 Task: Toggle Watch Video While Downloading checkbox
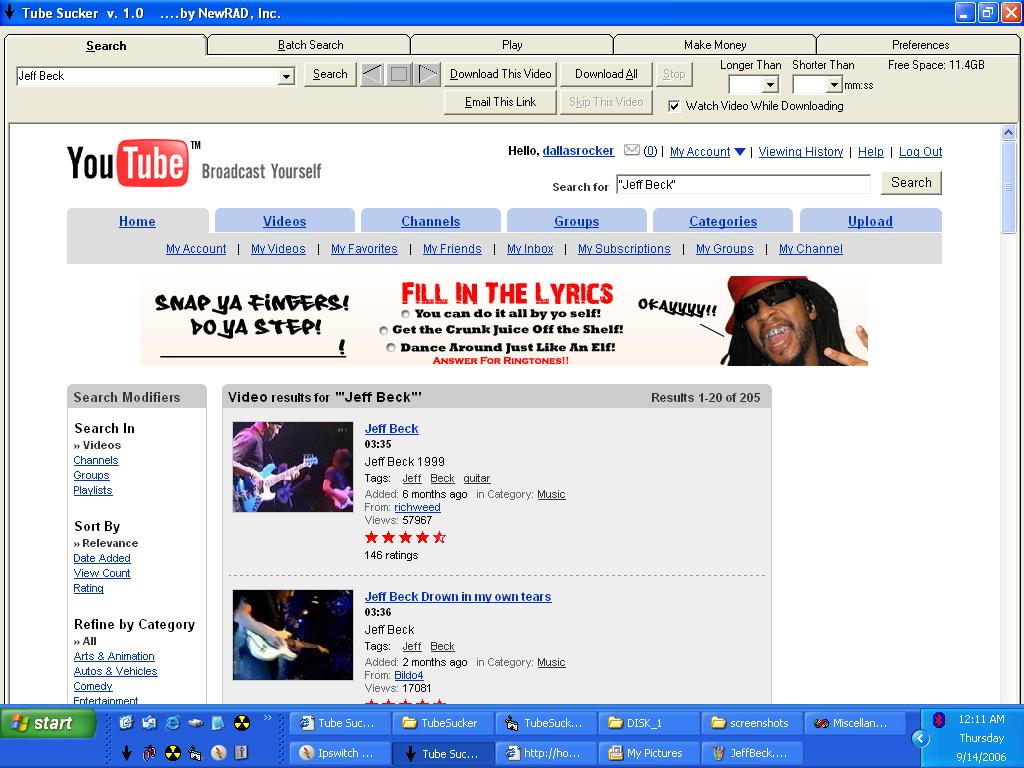point(674,106)
